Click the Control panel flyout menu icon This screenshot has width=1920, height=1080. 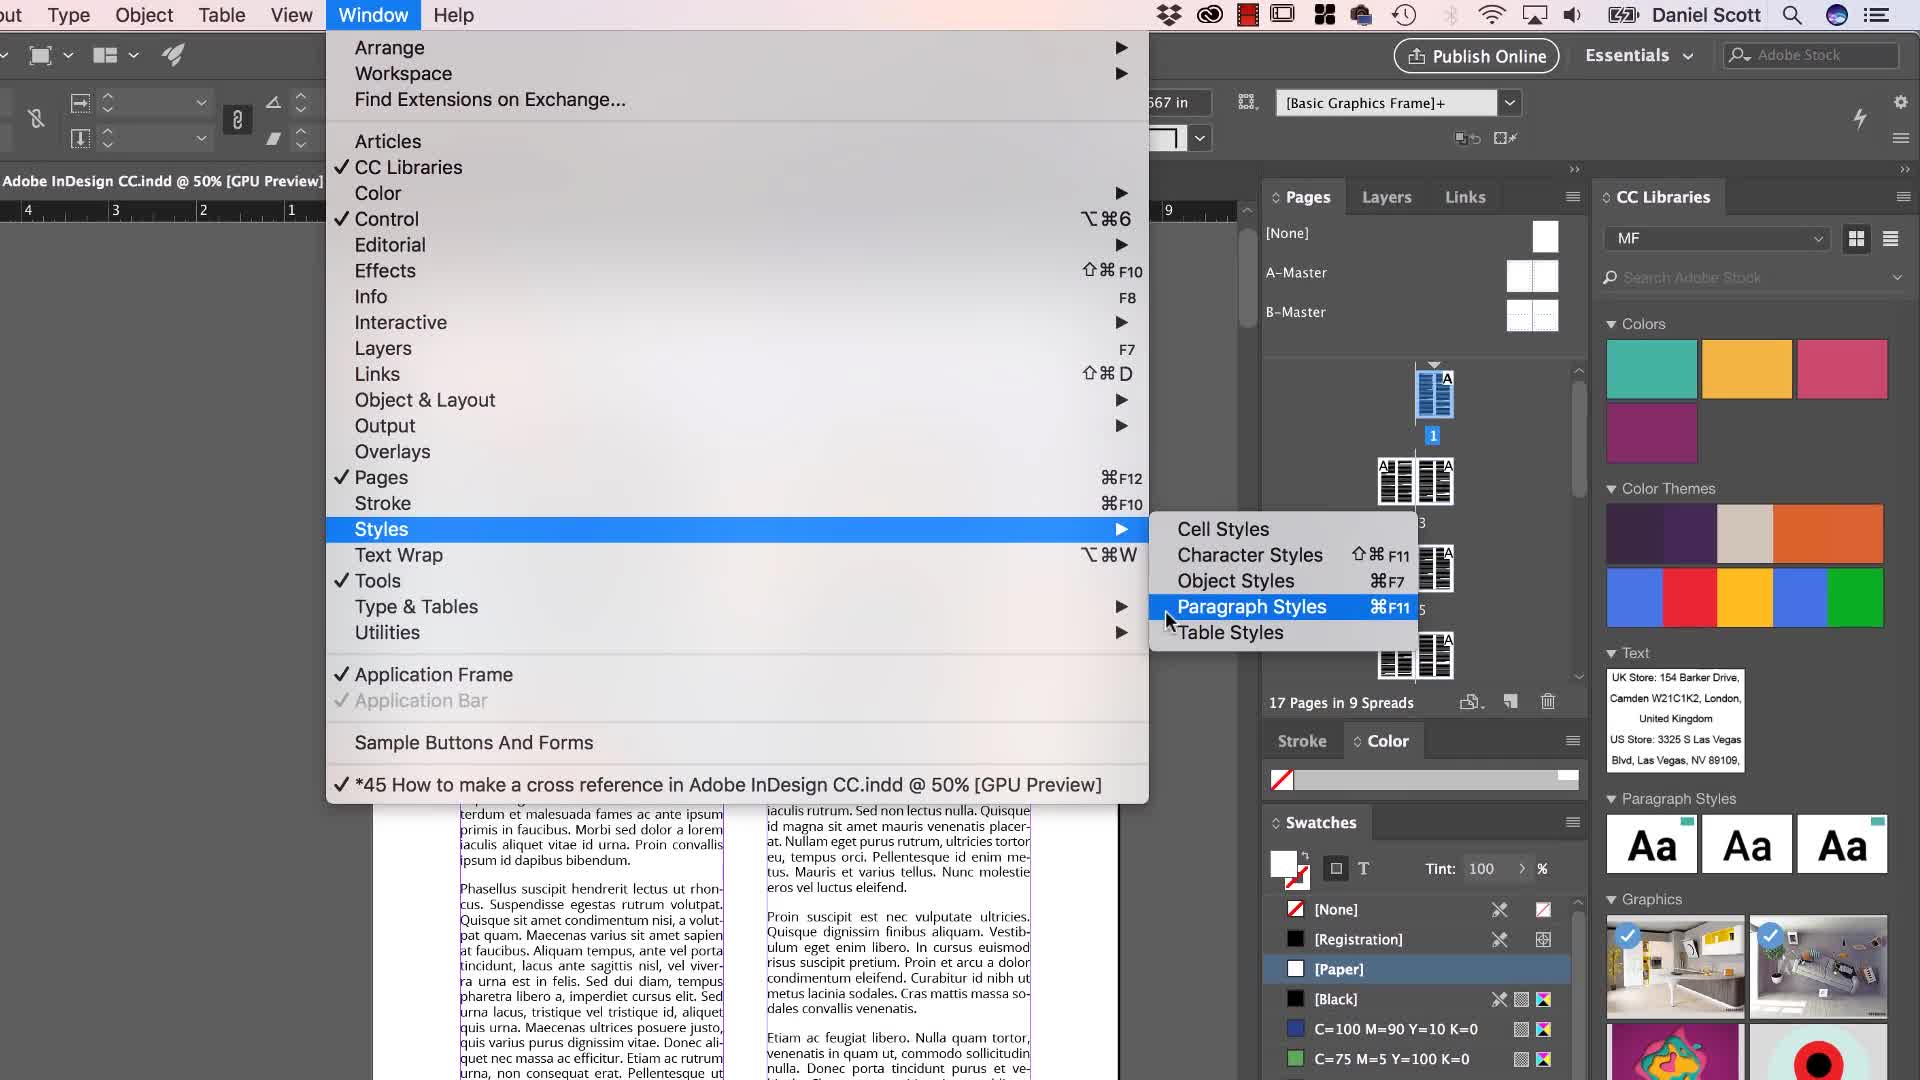click(x=1901, y=138)
